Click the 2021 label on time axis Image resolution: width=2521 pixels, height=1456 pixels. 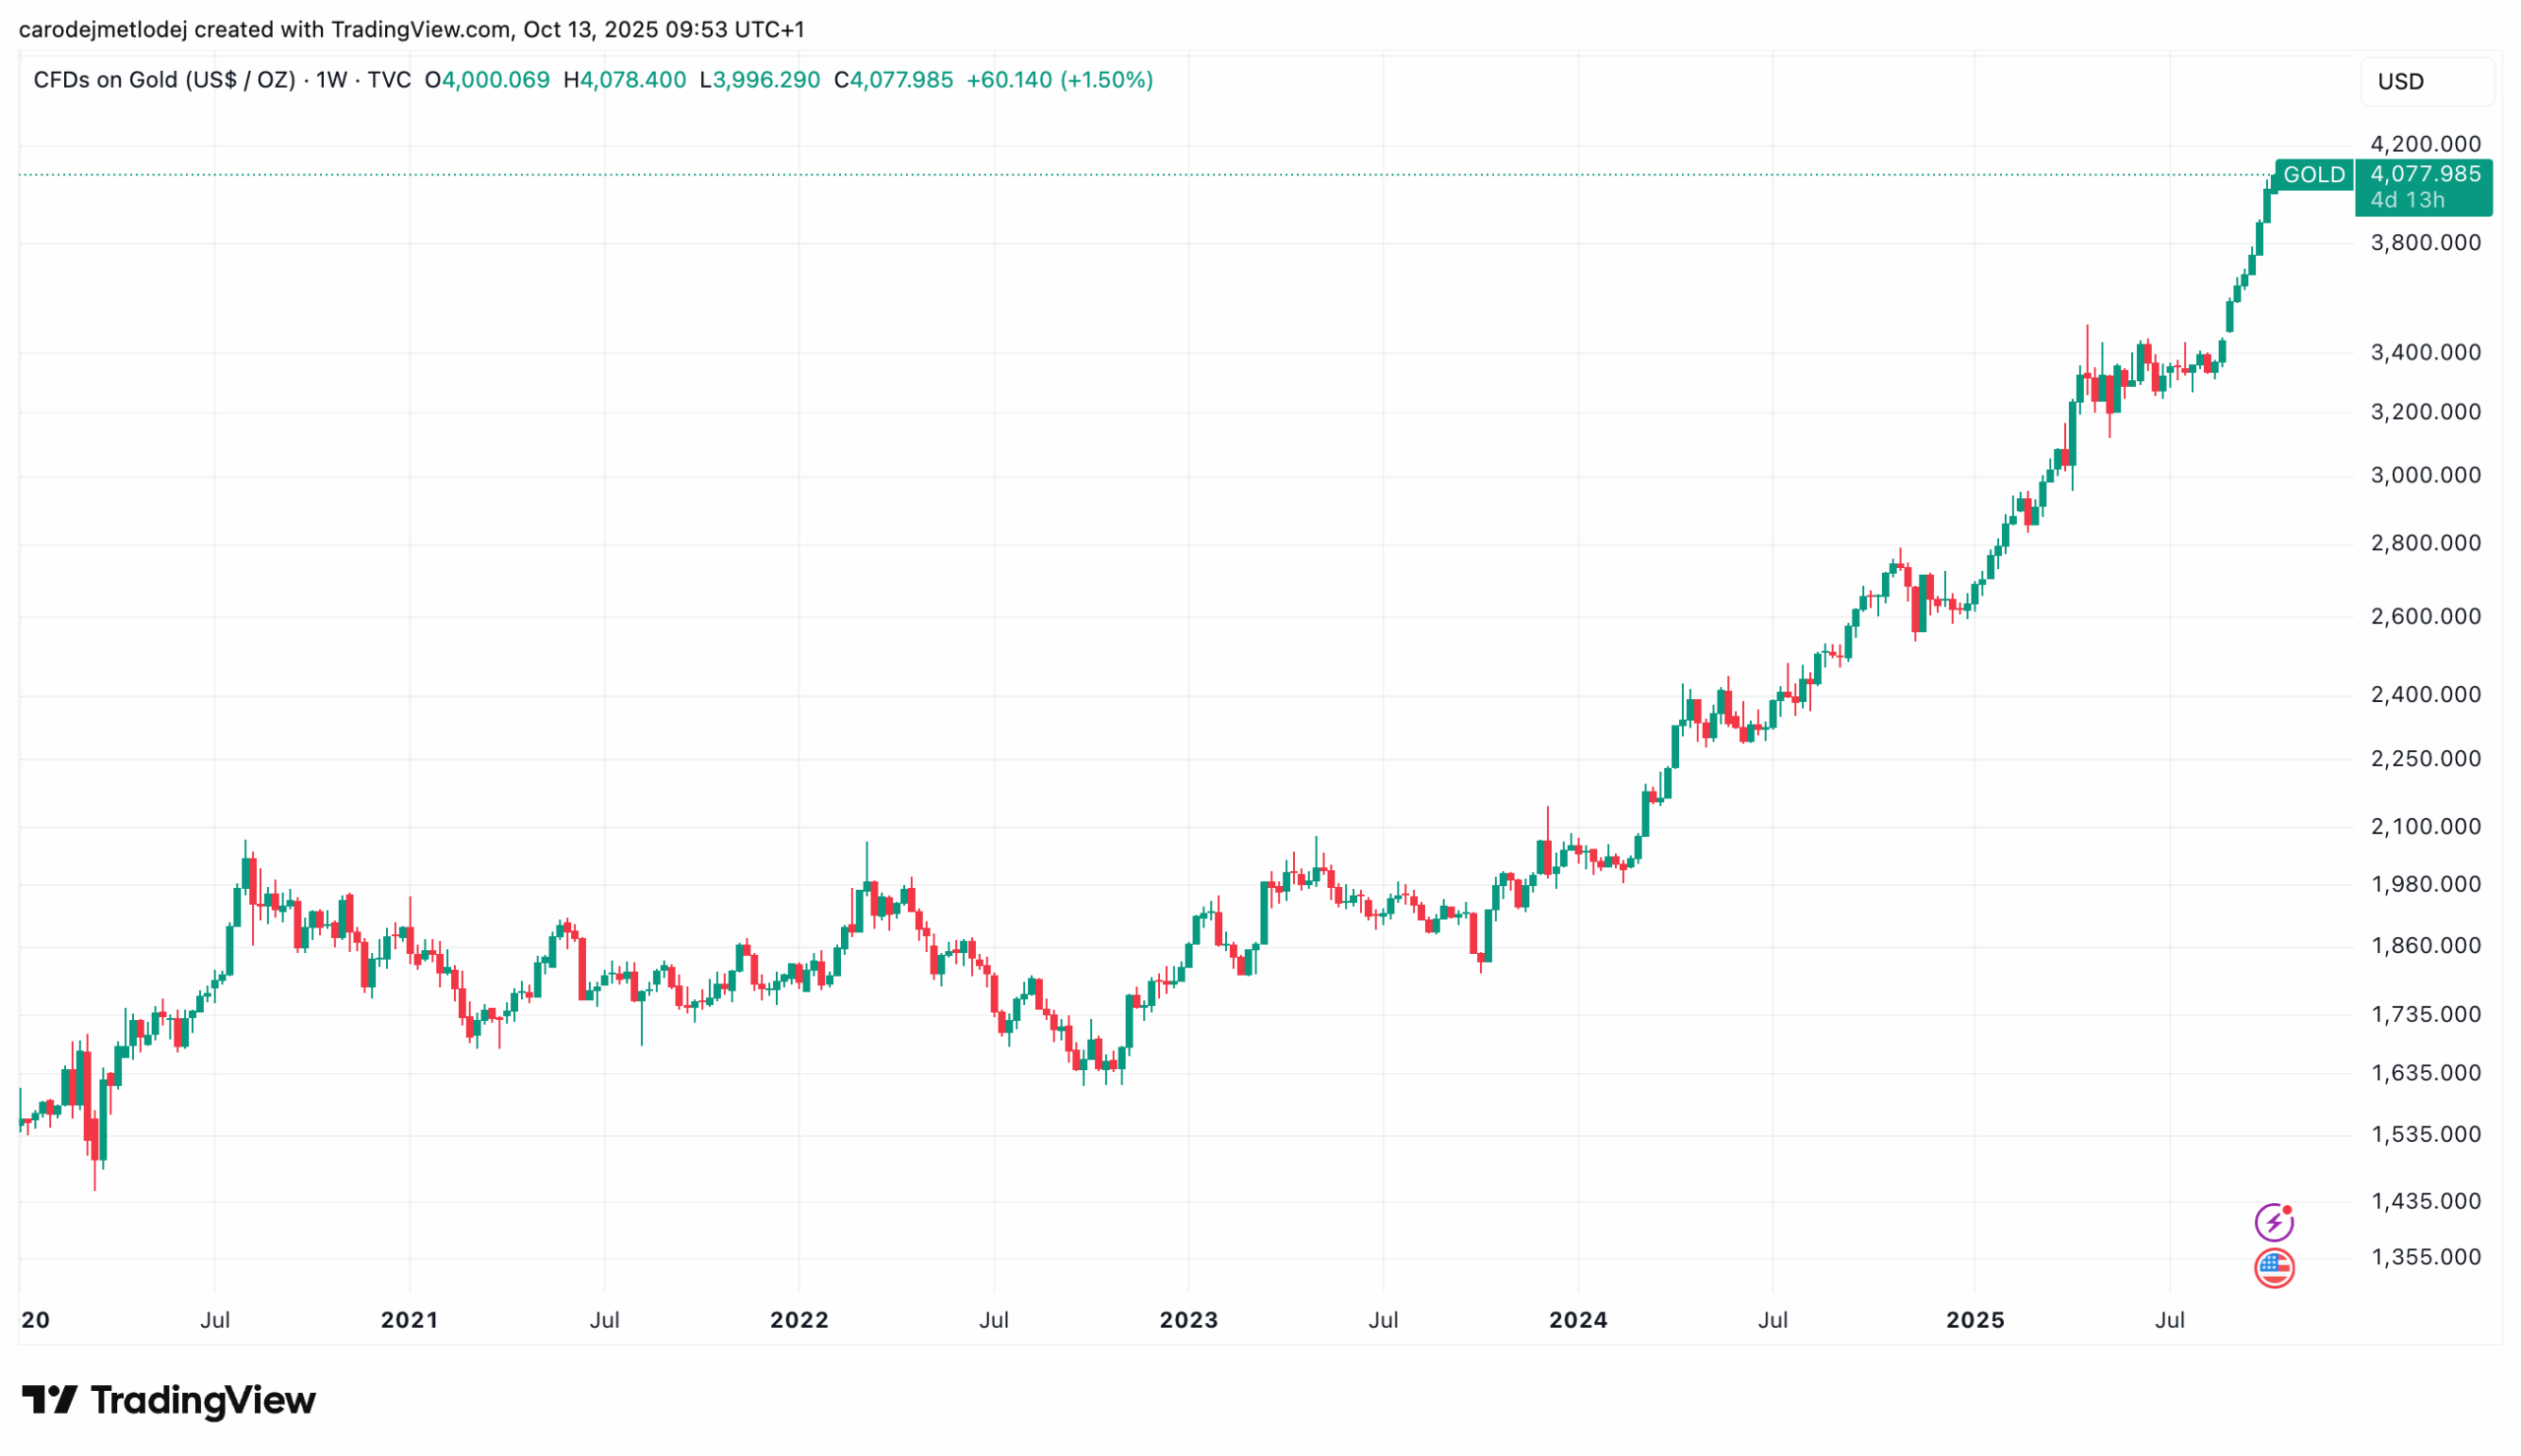(409, 1320)
